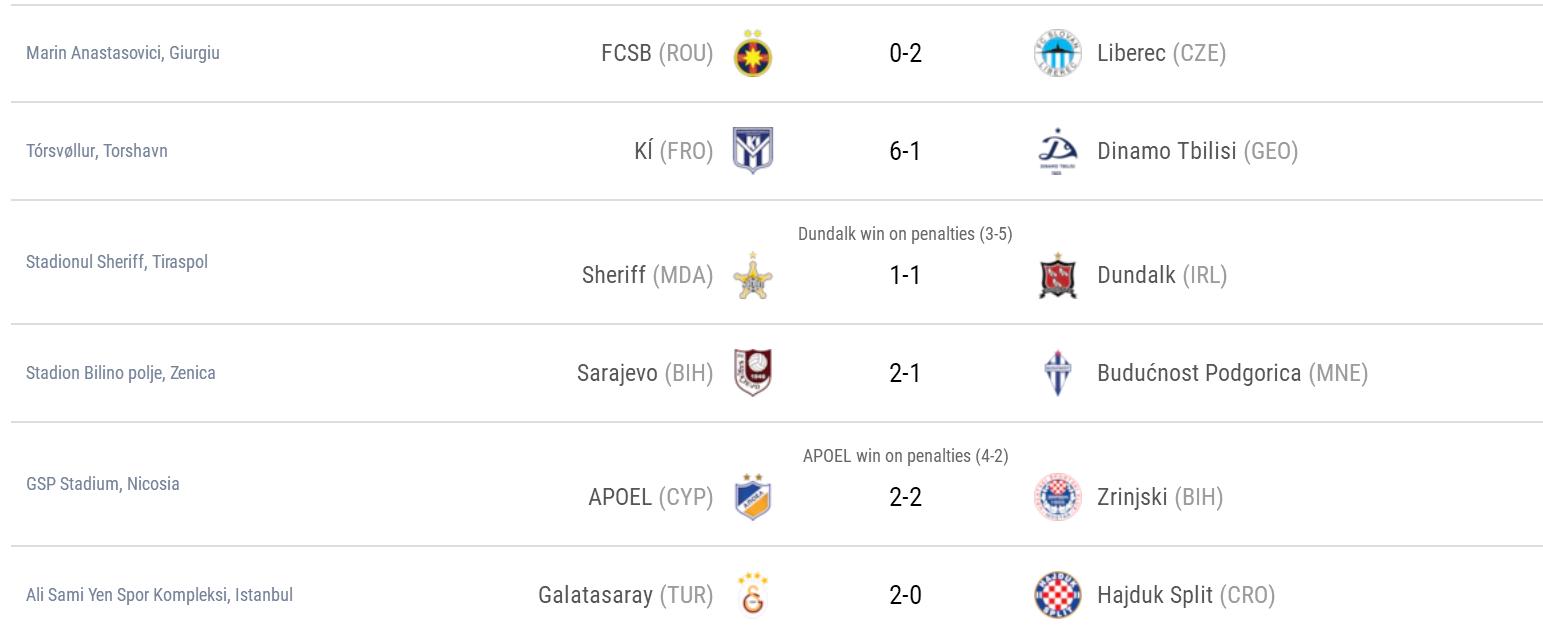Viewport: 1543px width, 640px height.
Task: Click the GSP Stadium, Nicosia venue text
Action: 103,484
